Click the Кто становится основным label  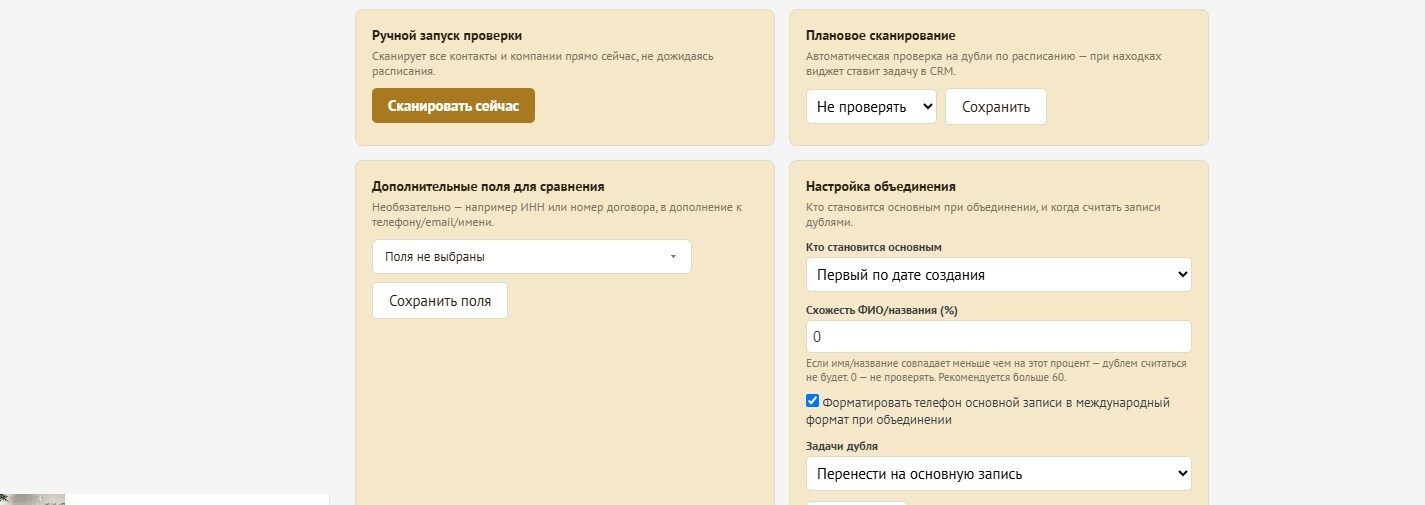(874, 247)
